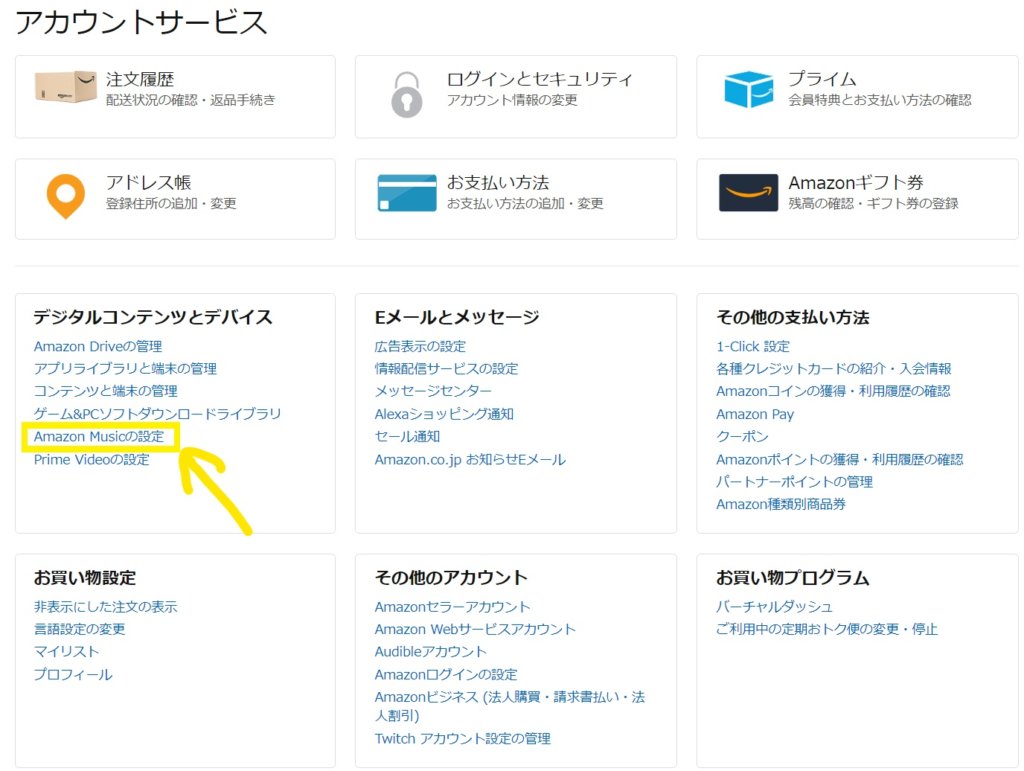Click 配送状況の確認・返品手続き subtitle text
This screenshot has width=1024, height=771.
coord(191,100)
